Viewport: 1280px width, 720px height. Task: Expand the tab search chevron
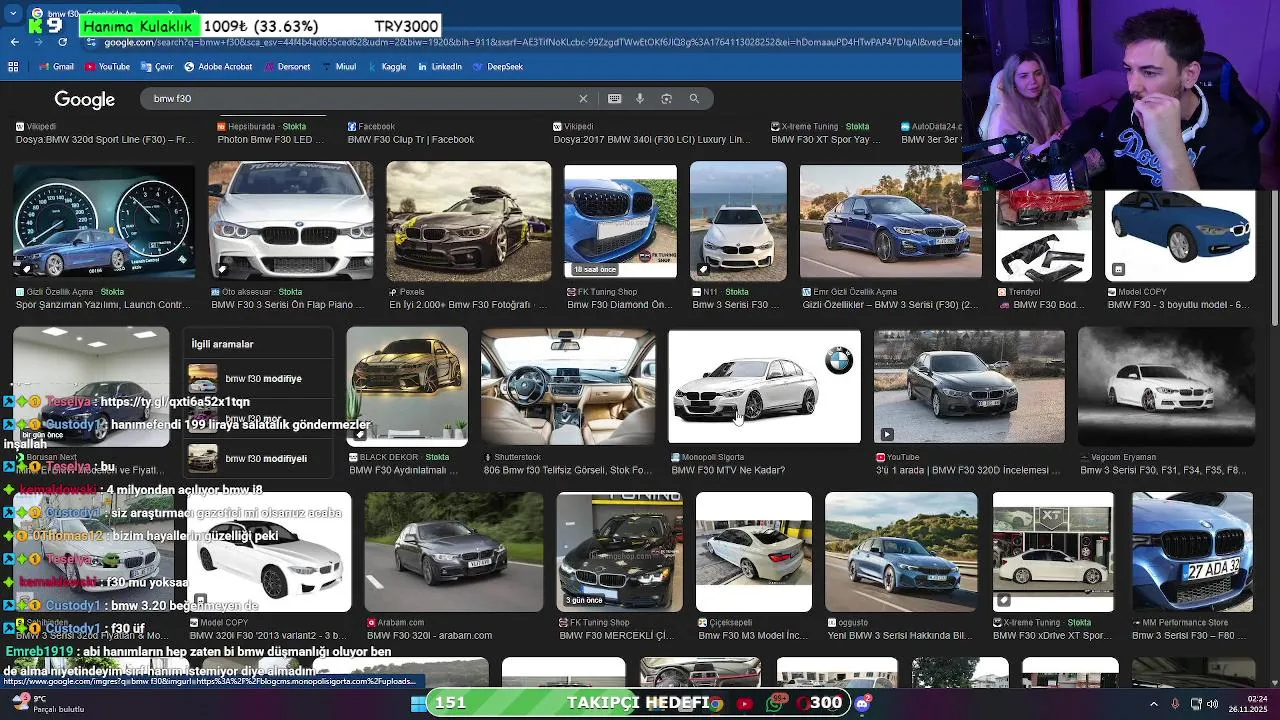pos(14,14)
